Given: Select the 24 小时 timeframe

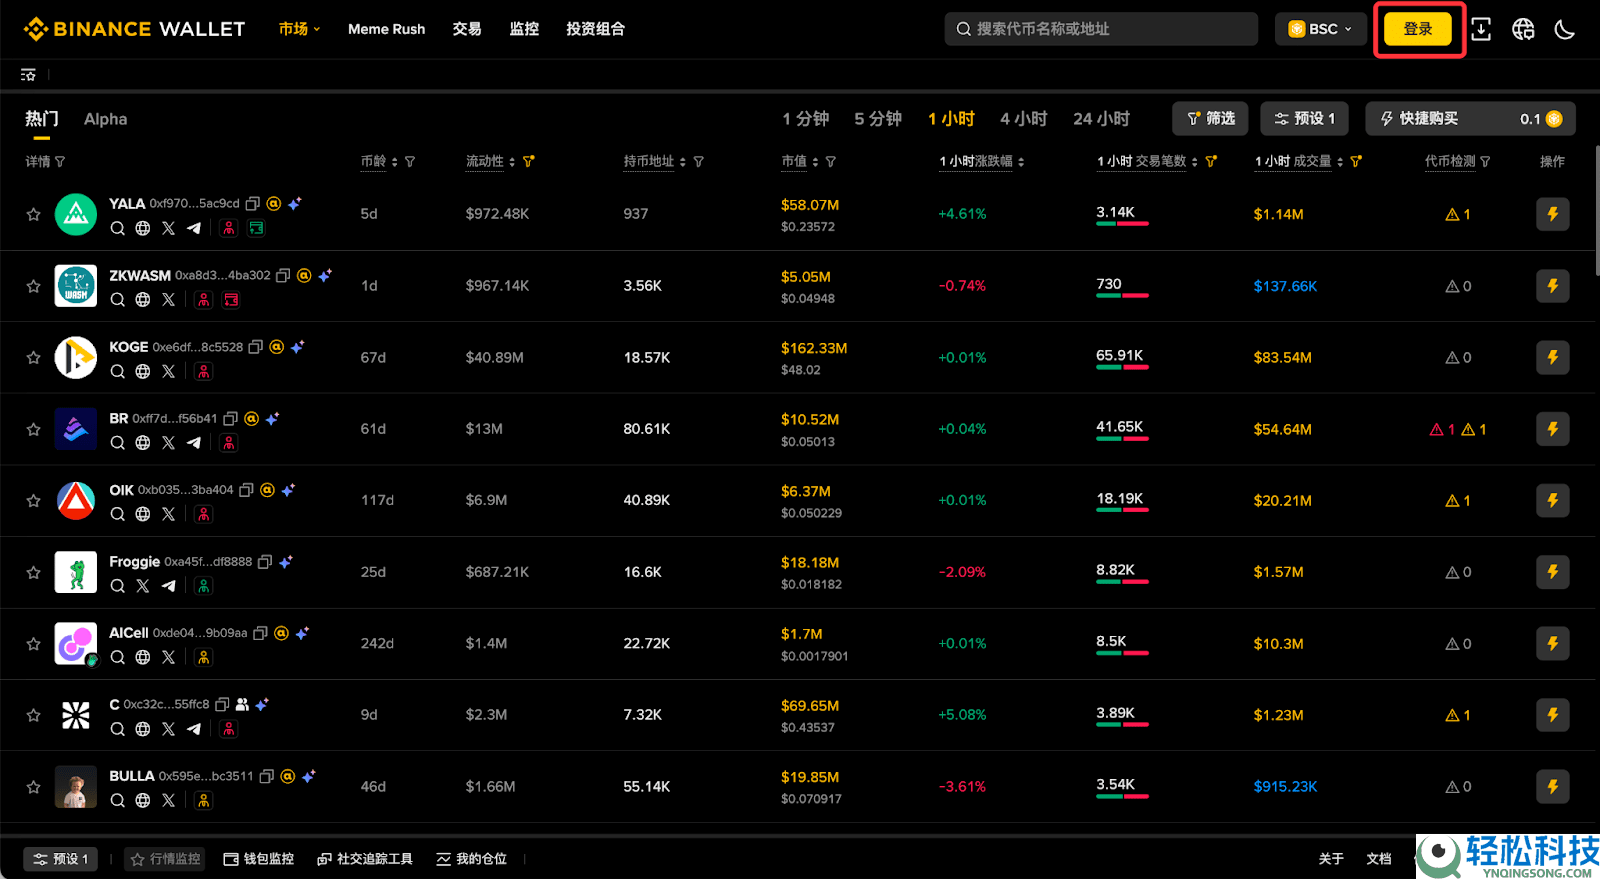Looking at the screenshot, I should pos(1101,119).
